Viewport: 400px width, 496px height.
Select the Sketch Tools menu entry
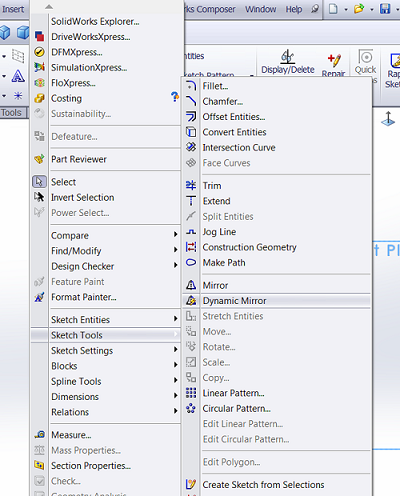(106, 335)
